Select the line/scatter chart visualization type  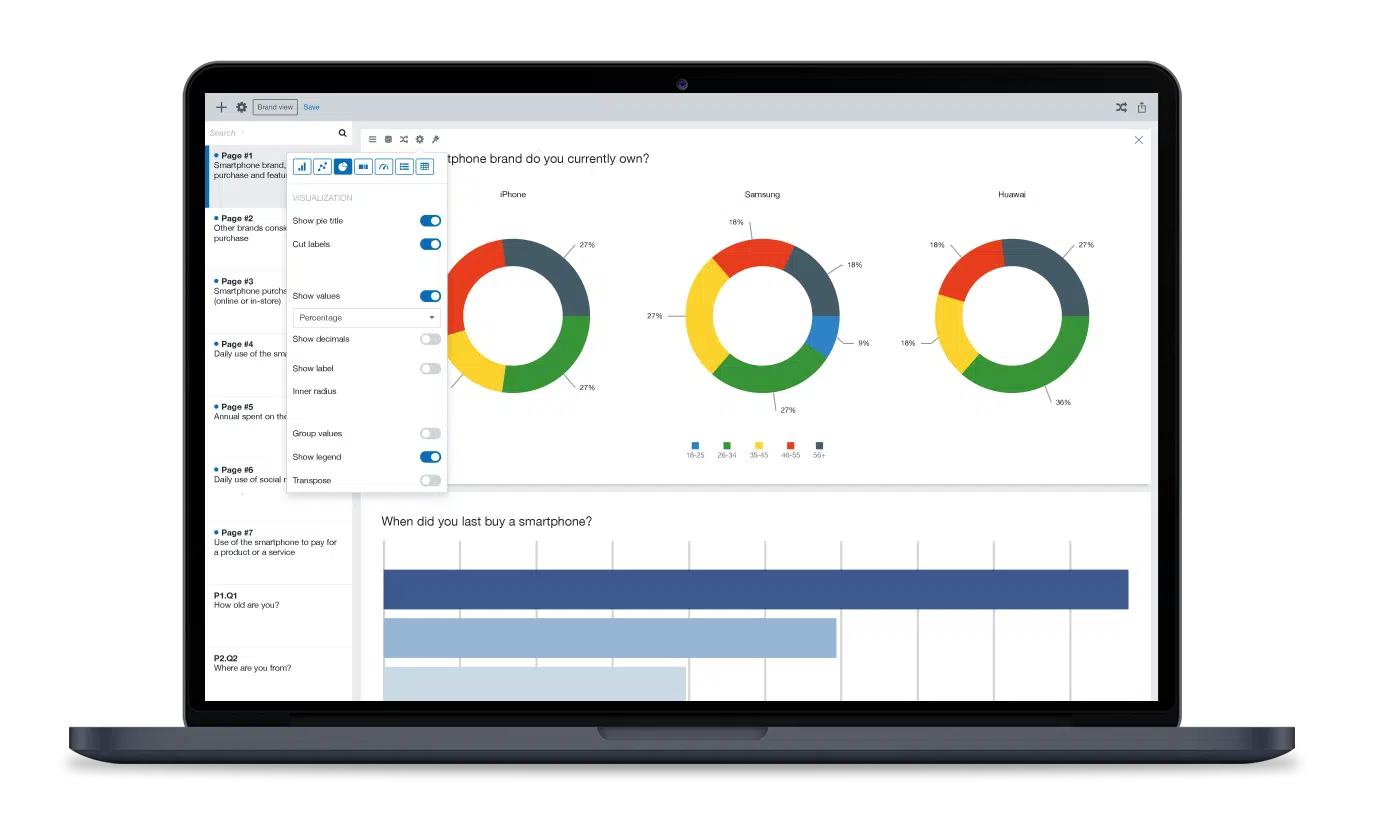[322, 167]
